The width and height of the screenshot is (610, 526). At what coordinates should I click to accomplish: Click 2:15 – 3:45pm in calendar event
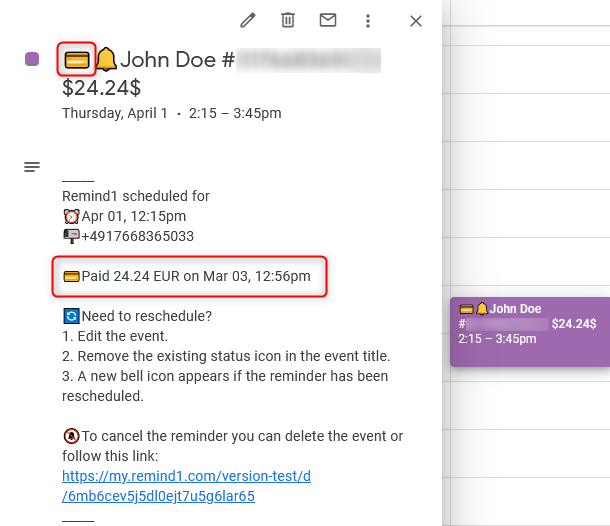coord(497,339)
